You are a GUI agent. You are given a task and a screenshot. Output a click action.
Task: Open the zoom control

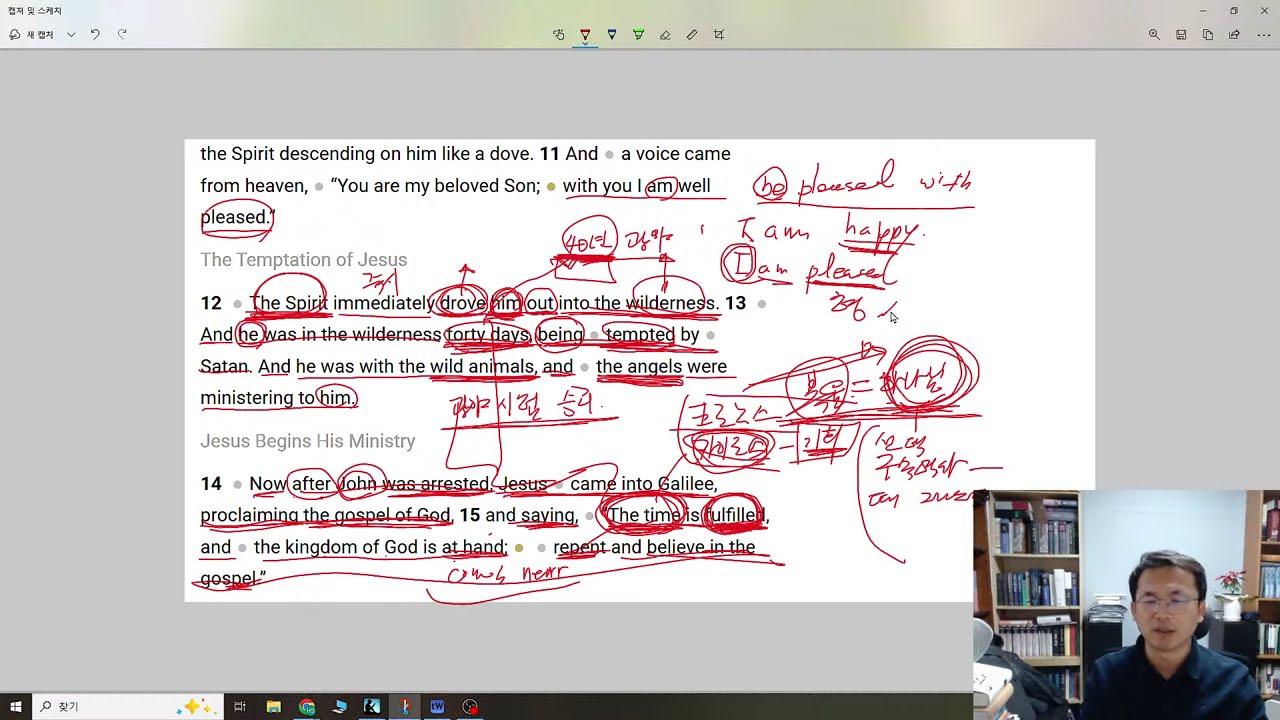[x=1154, y=34]
